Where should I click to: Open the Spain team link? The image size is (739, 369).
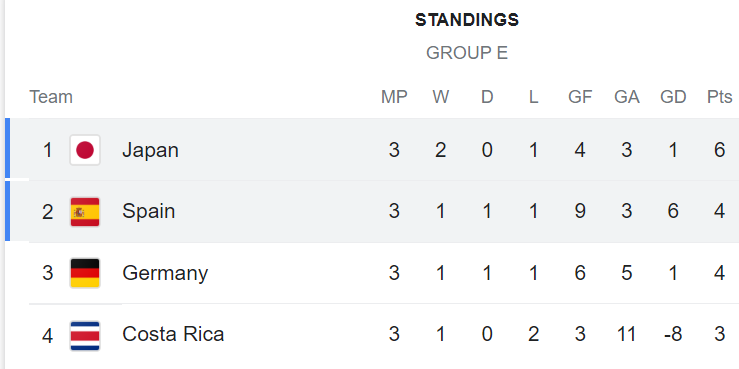pyautogui.click(x=148, y=212)
